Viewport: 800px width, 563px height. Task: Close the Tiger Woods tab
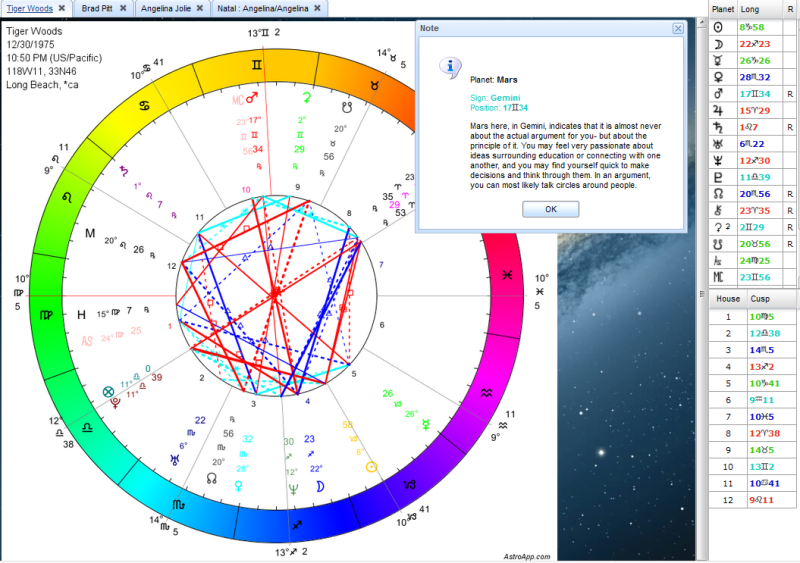[61, 7]
